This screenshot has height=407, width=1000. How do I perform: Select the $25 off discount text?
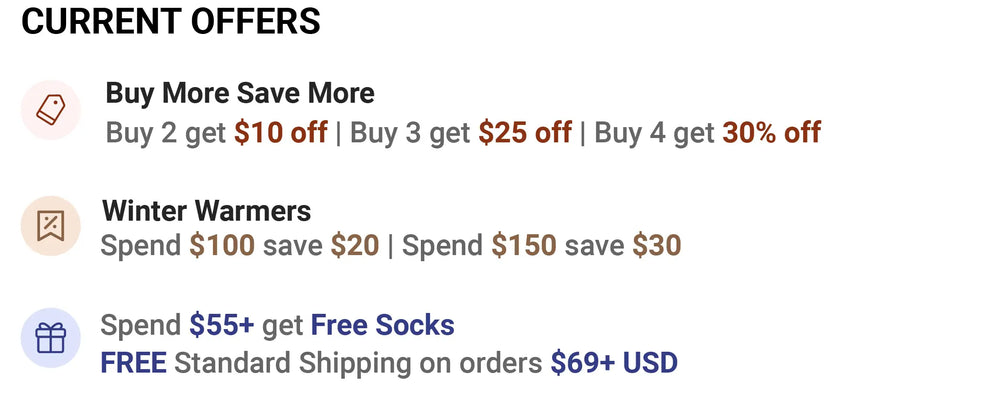coord(525,132)
